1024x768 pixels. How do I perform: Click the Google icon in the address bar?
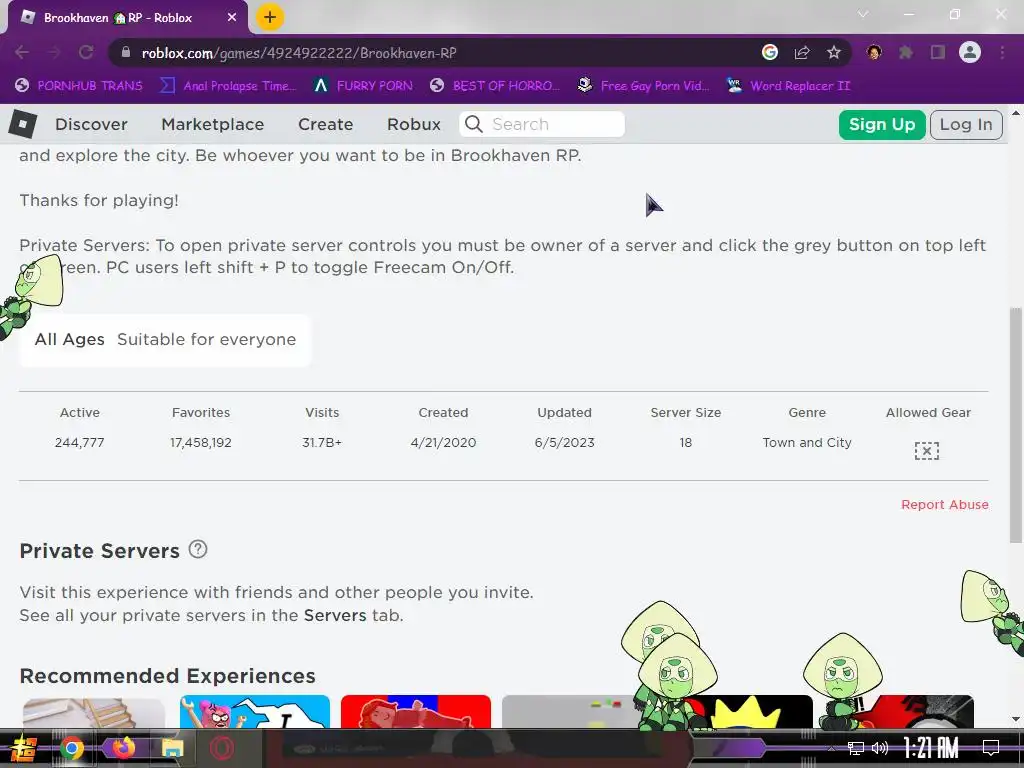point(770,52)
